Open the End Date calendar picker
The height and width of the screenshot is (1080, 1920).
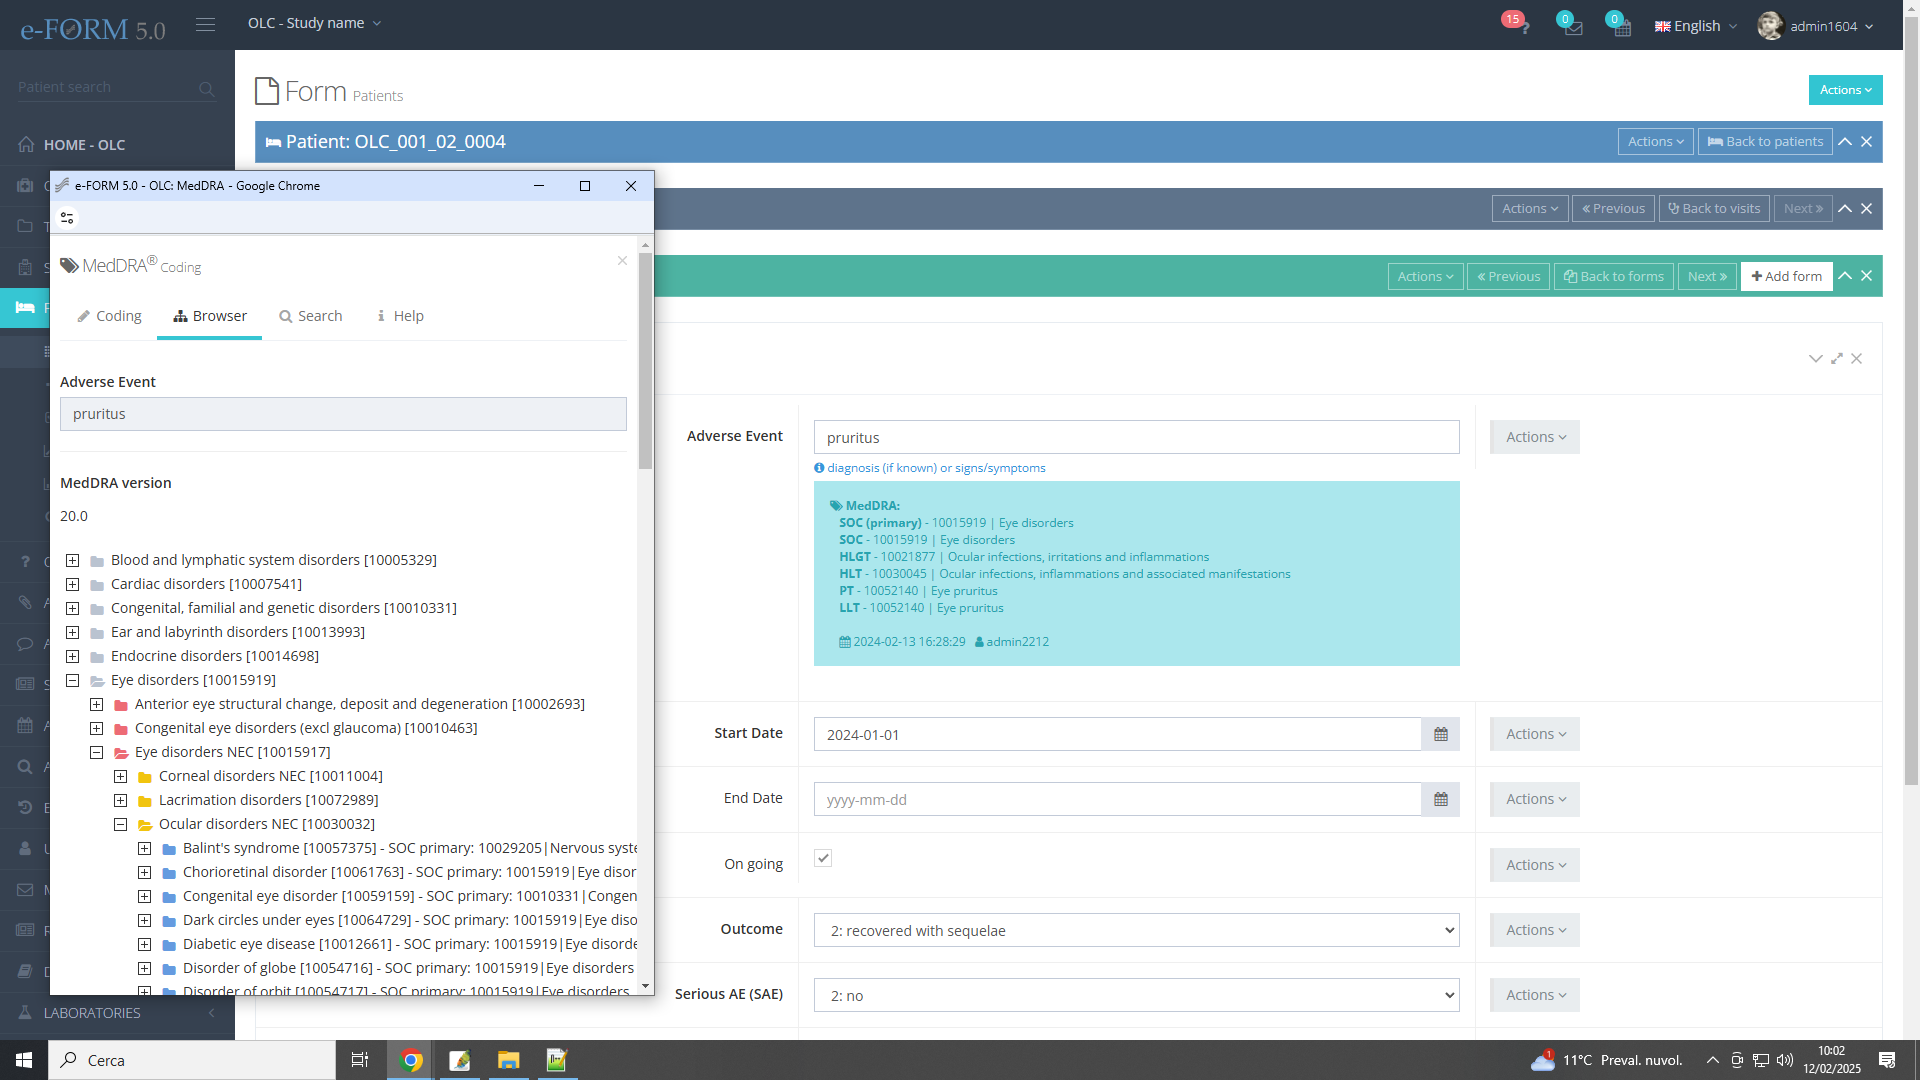pos(1440,799)
